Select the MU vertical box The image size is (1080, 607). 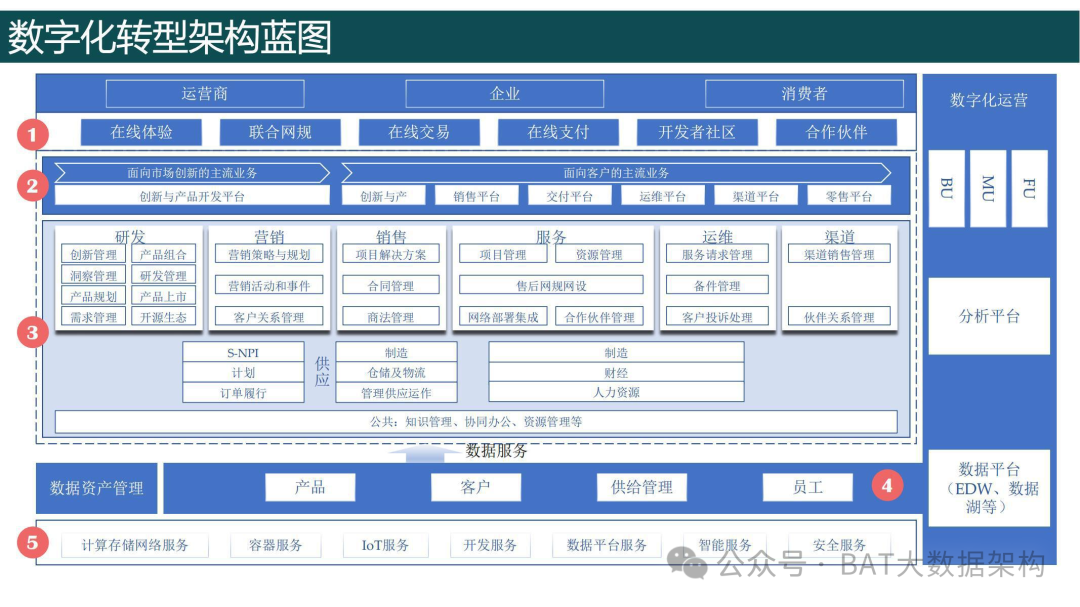[x=988, y=188]
